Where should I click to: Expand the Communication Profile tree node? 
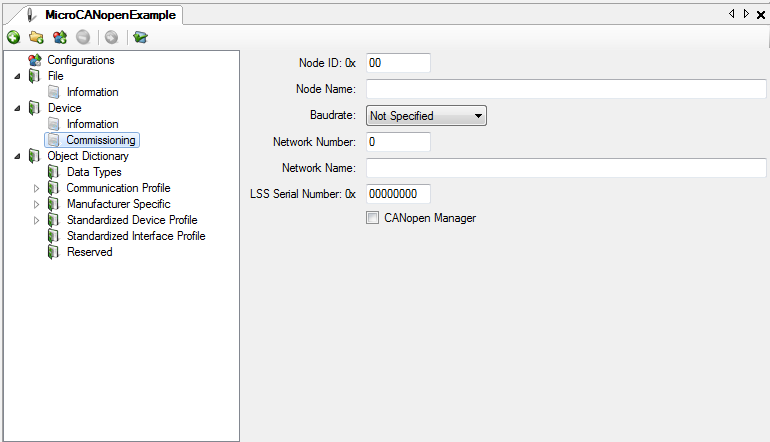pyautogui.click(x=37, y=188)
